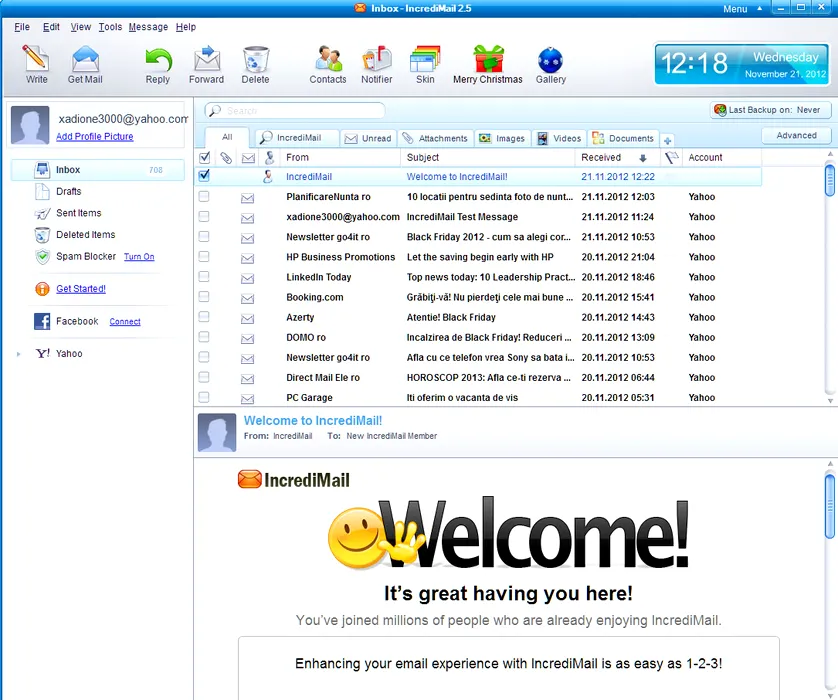Add a new filter tab with plus
The height and width of the screenshot is (700, 838).
[x=667, y=141]
